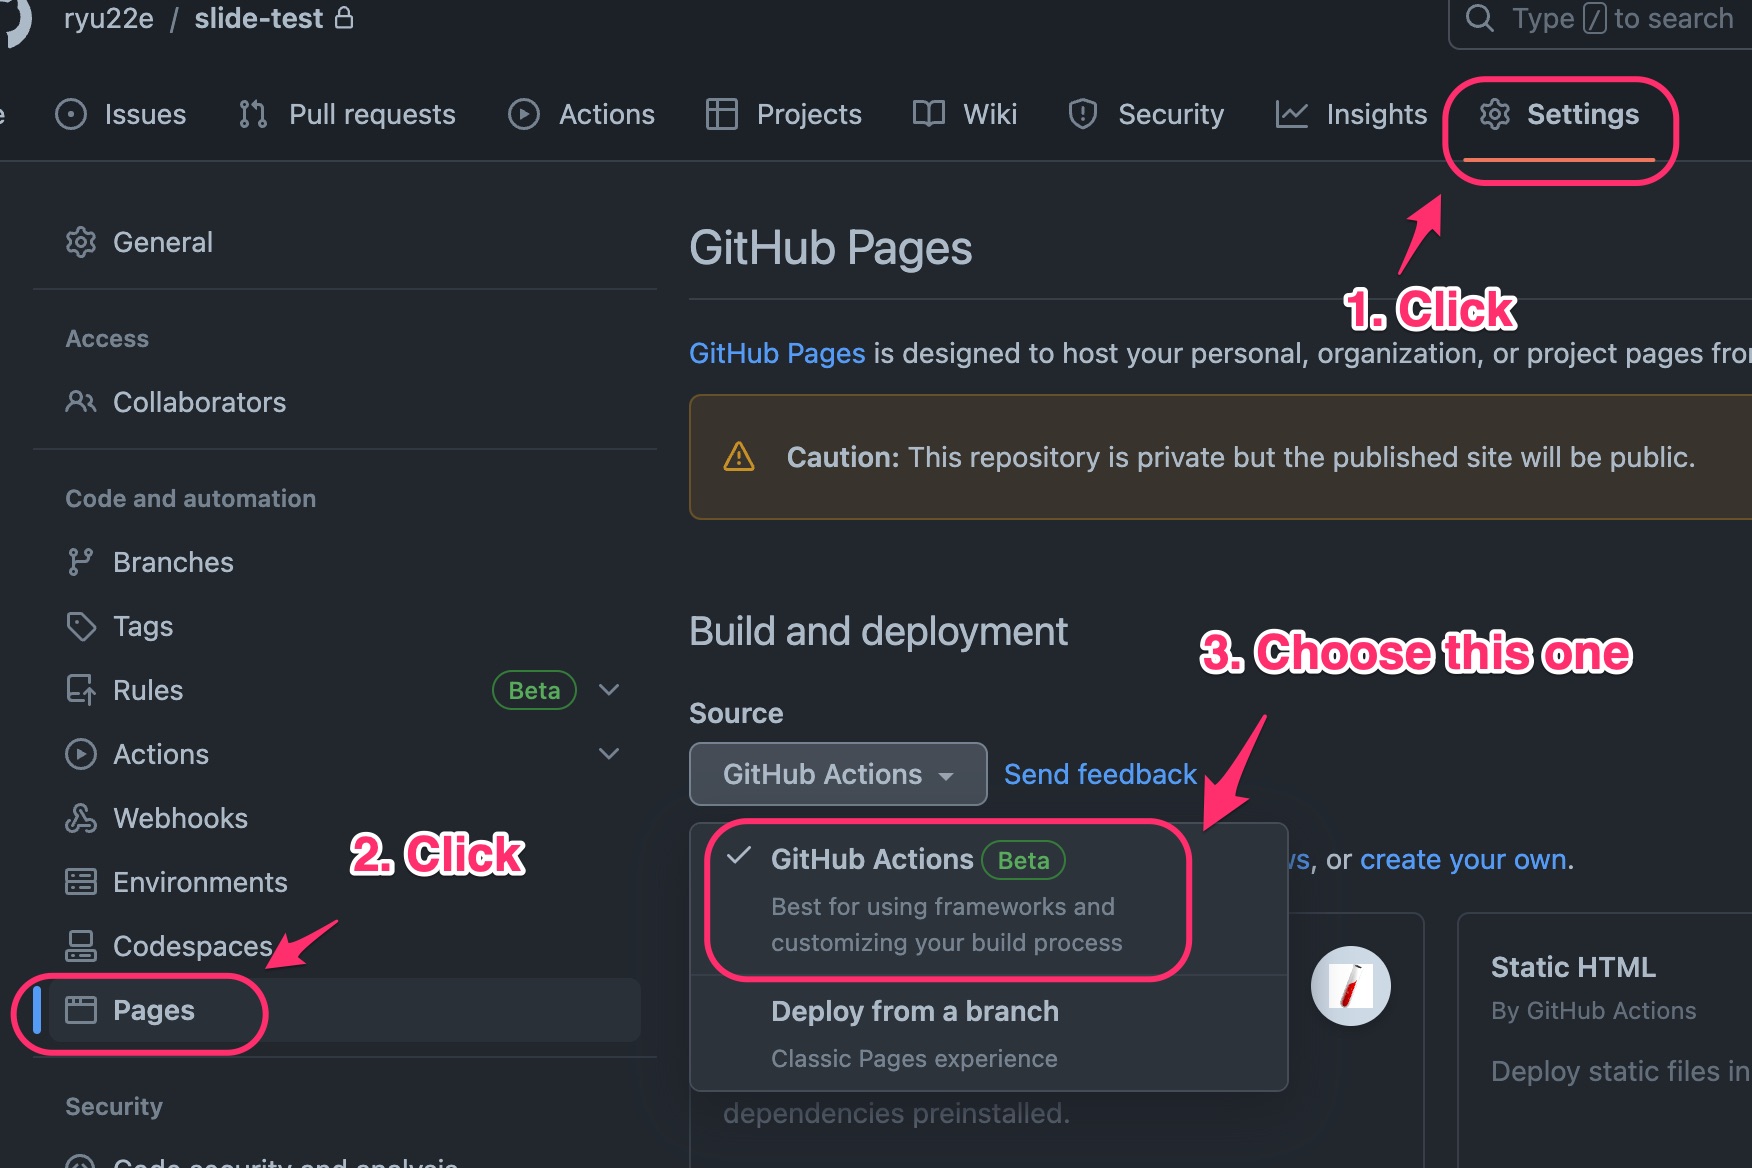Click the Pages browser icon

click(81, 1010)
